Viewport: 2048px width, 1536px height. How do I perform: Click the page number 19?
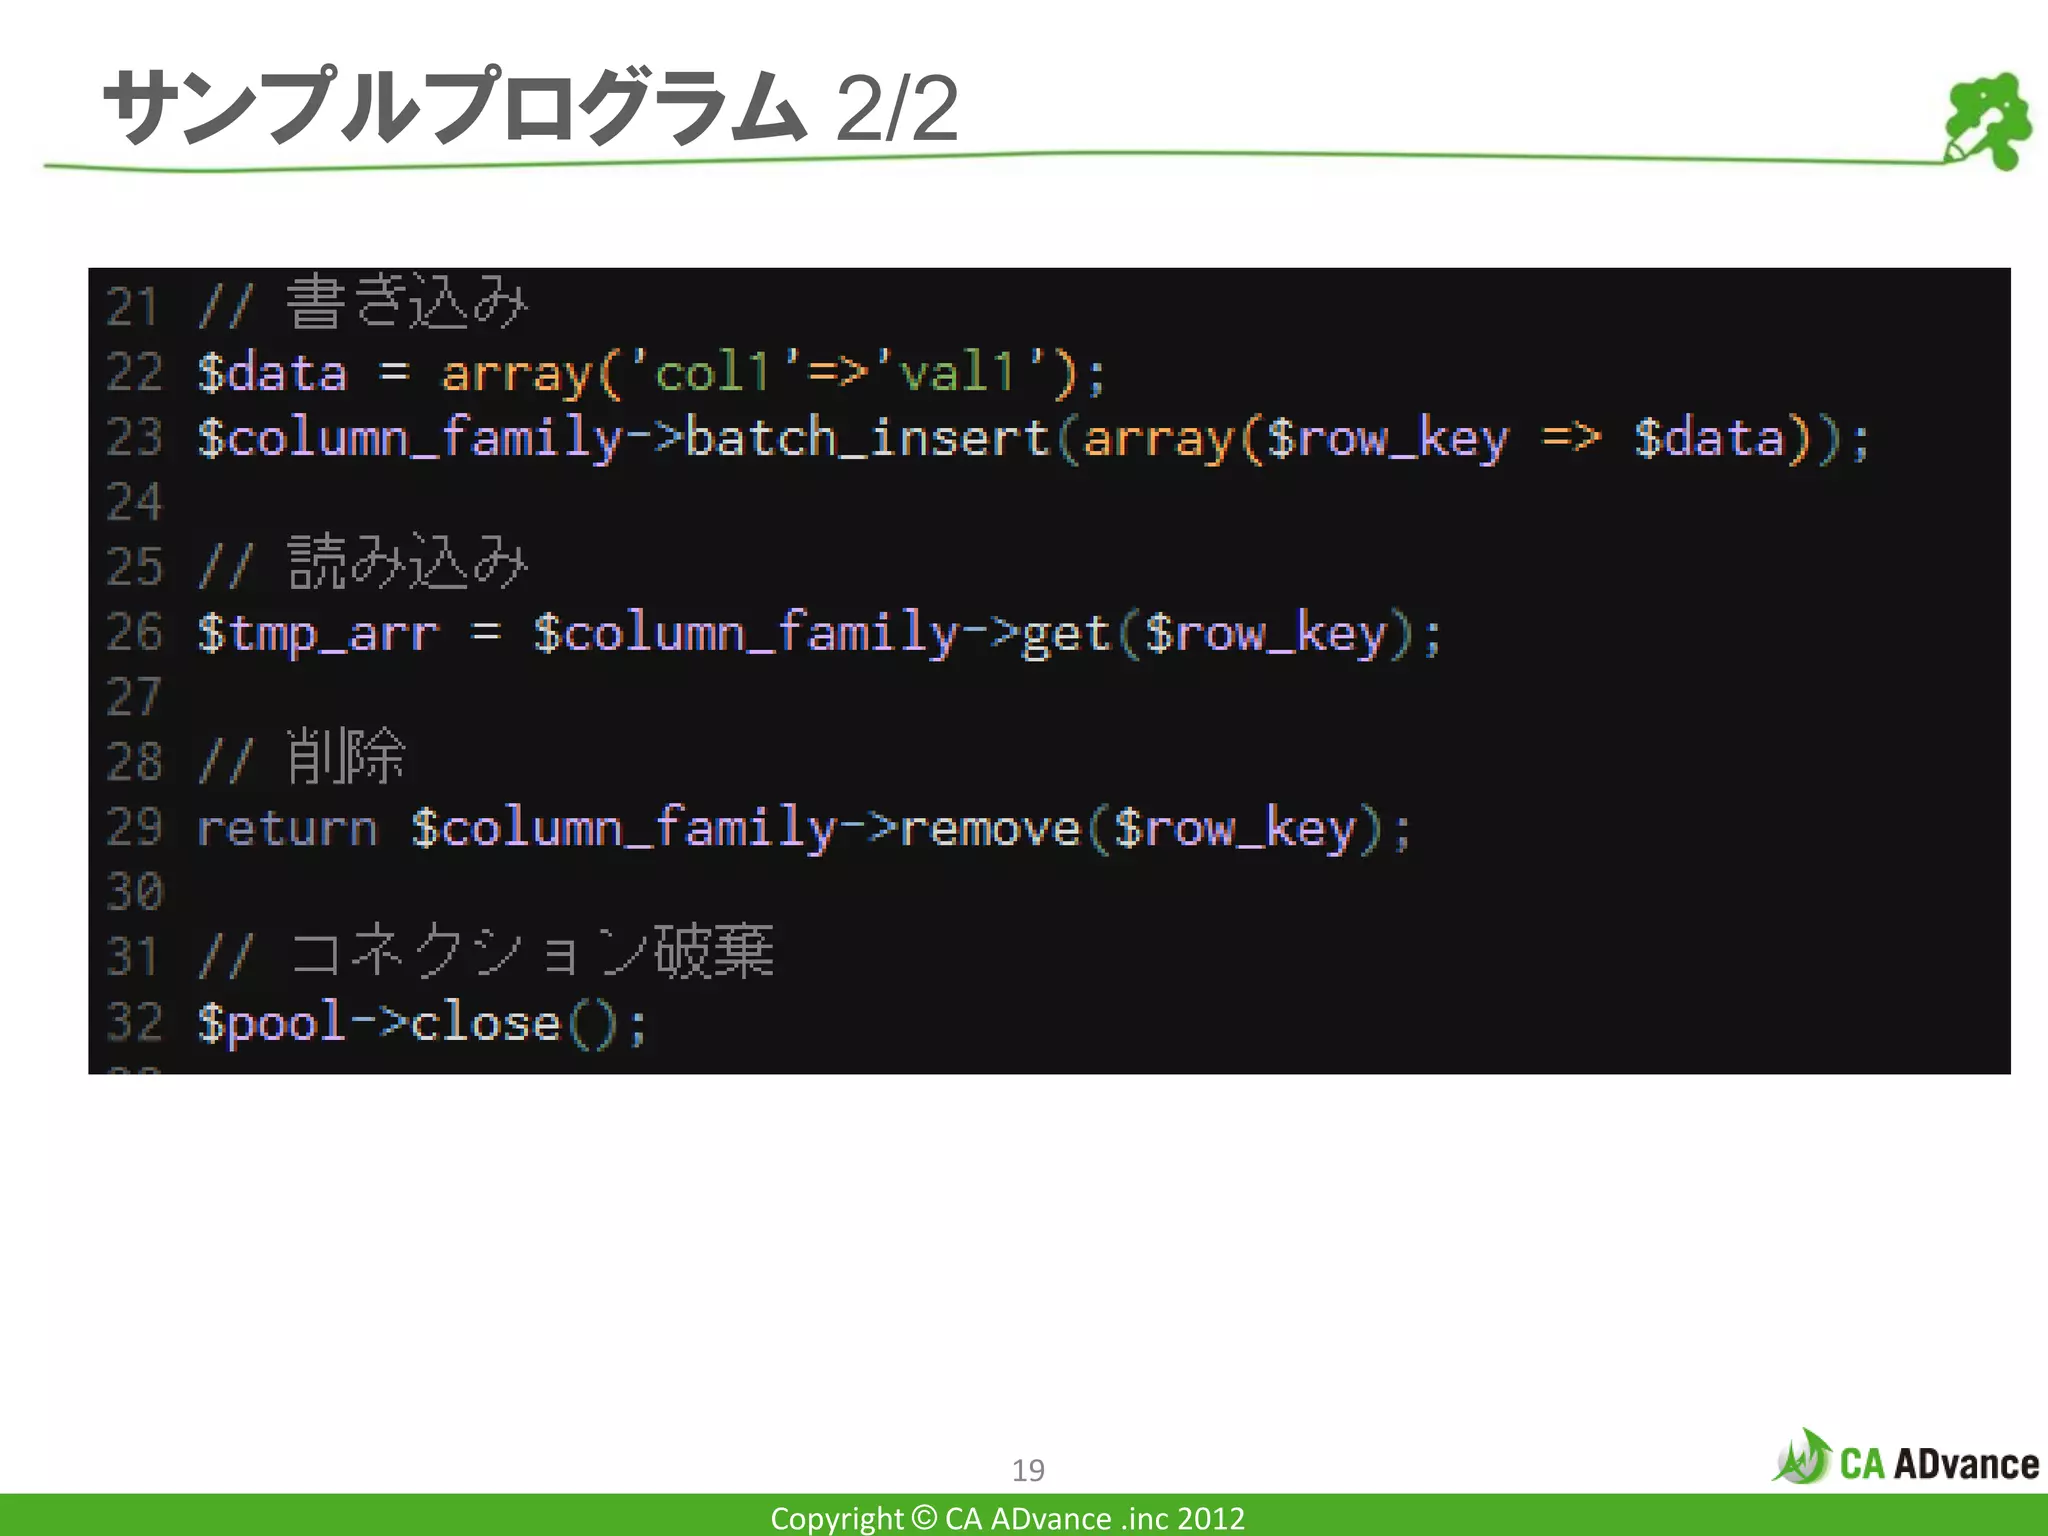(x=1028, y=1470)
